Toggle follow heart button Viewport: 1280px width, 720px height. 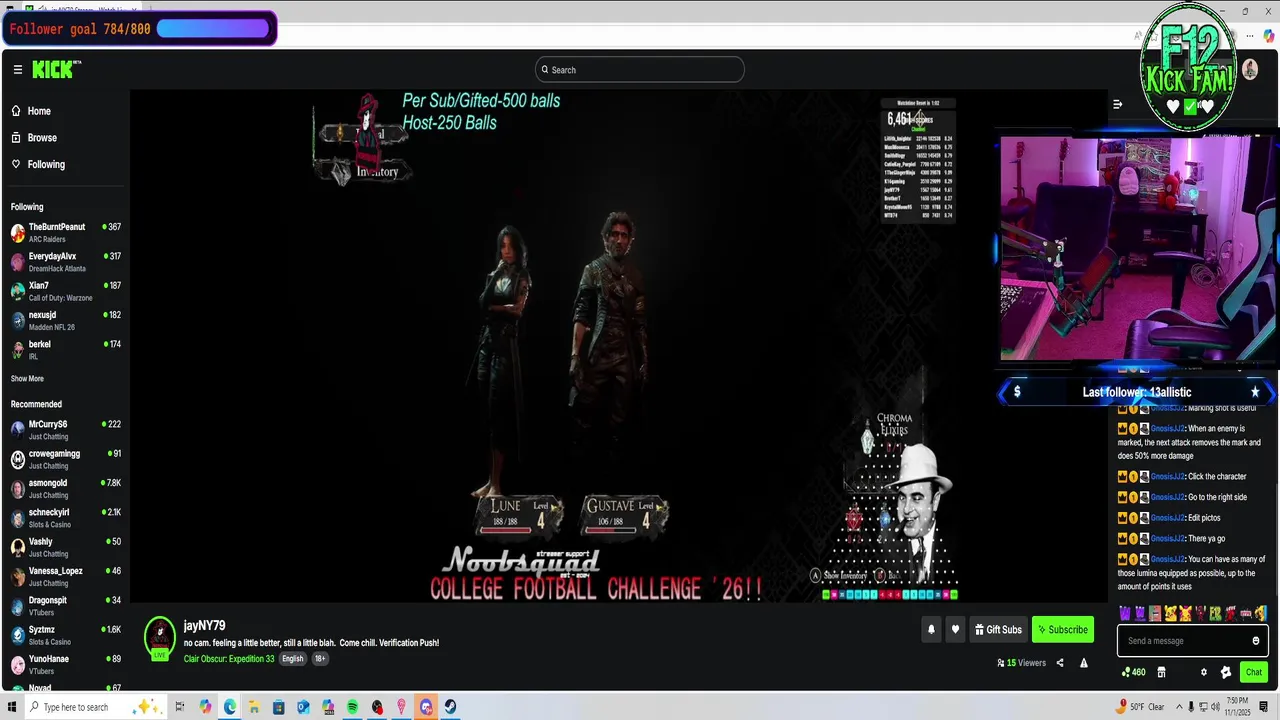pyautogui.click(x=955, y=630)
